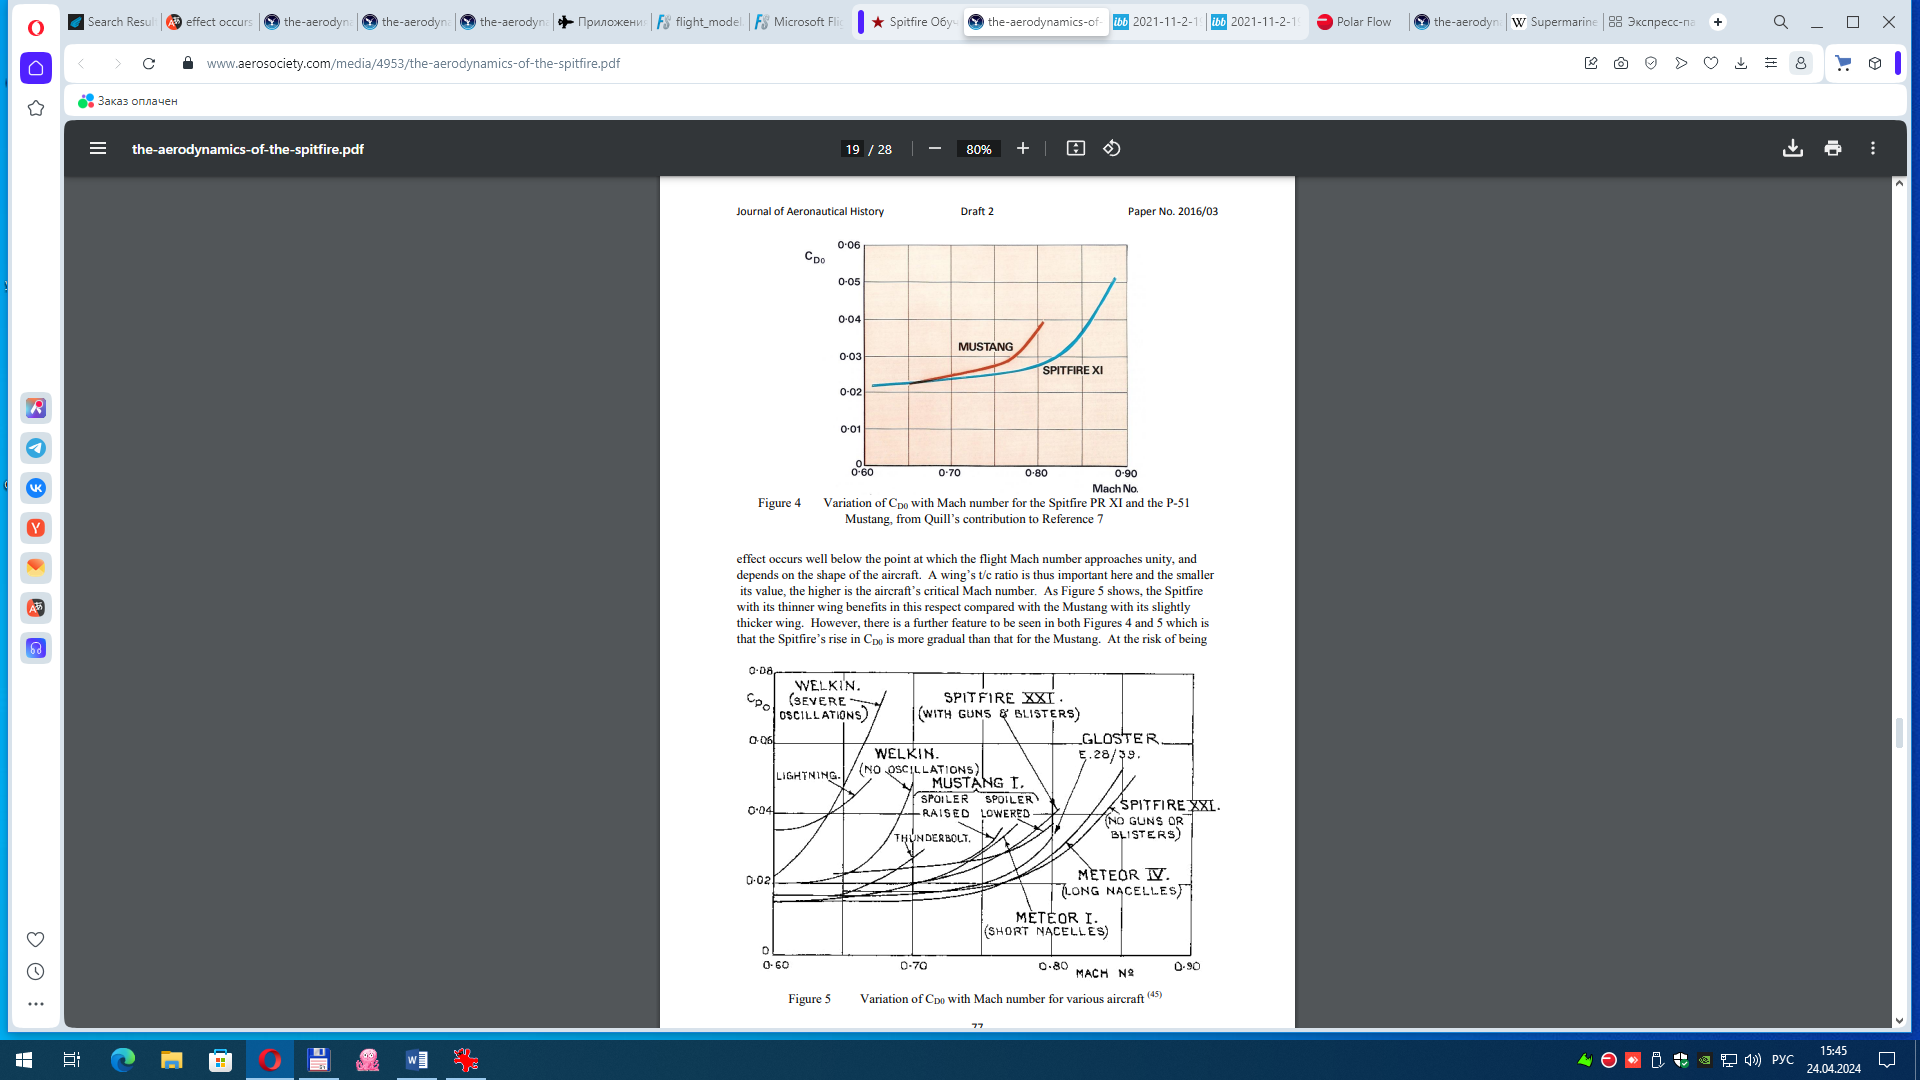The image size is (1920, 1080).
Task: Open the PDF viewer sidebar menu
Action: (98, 148)
